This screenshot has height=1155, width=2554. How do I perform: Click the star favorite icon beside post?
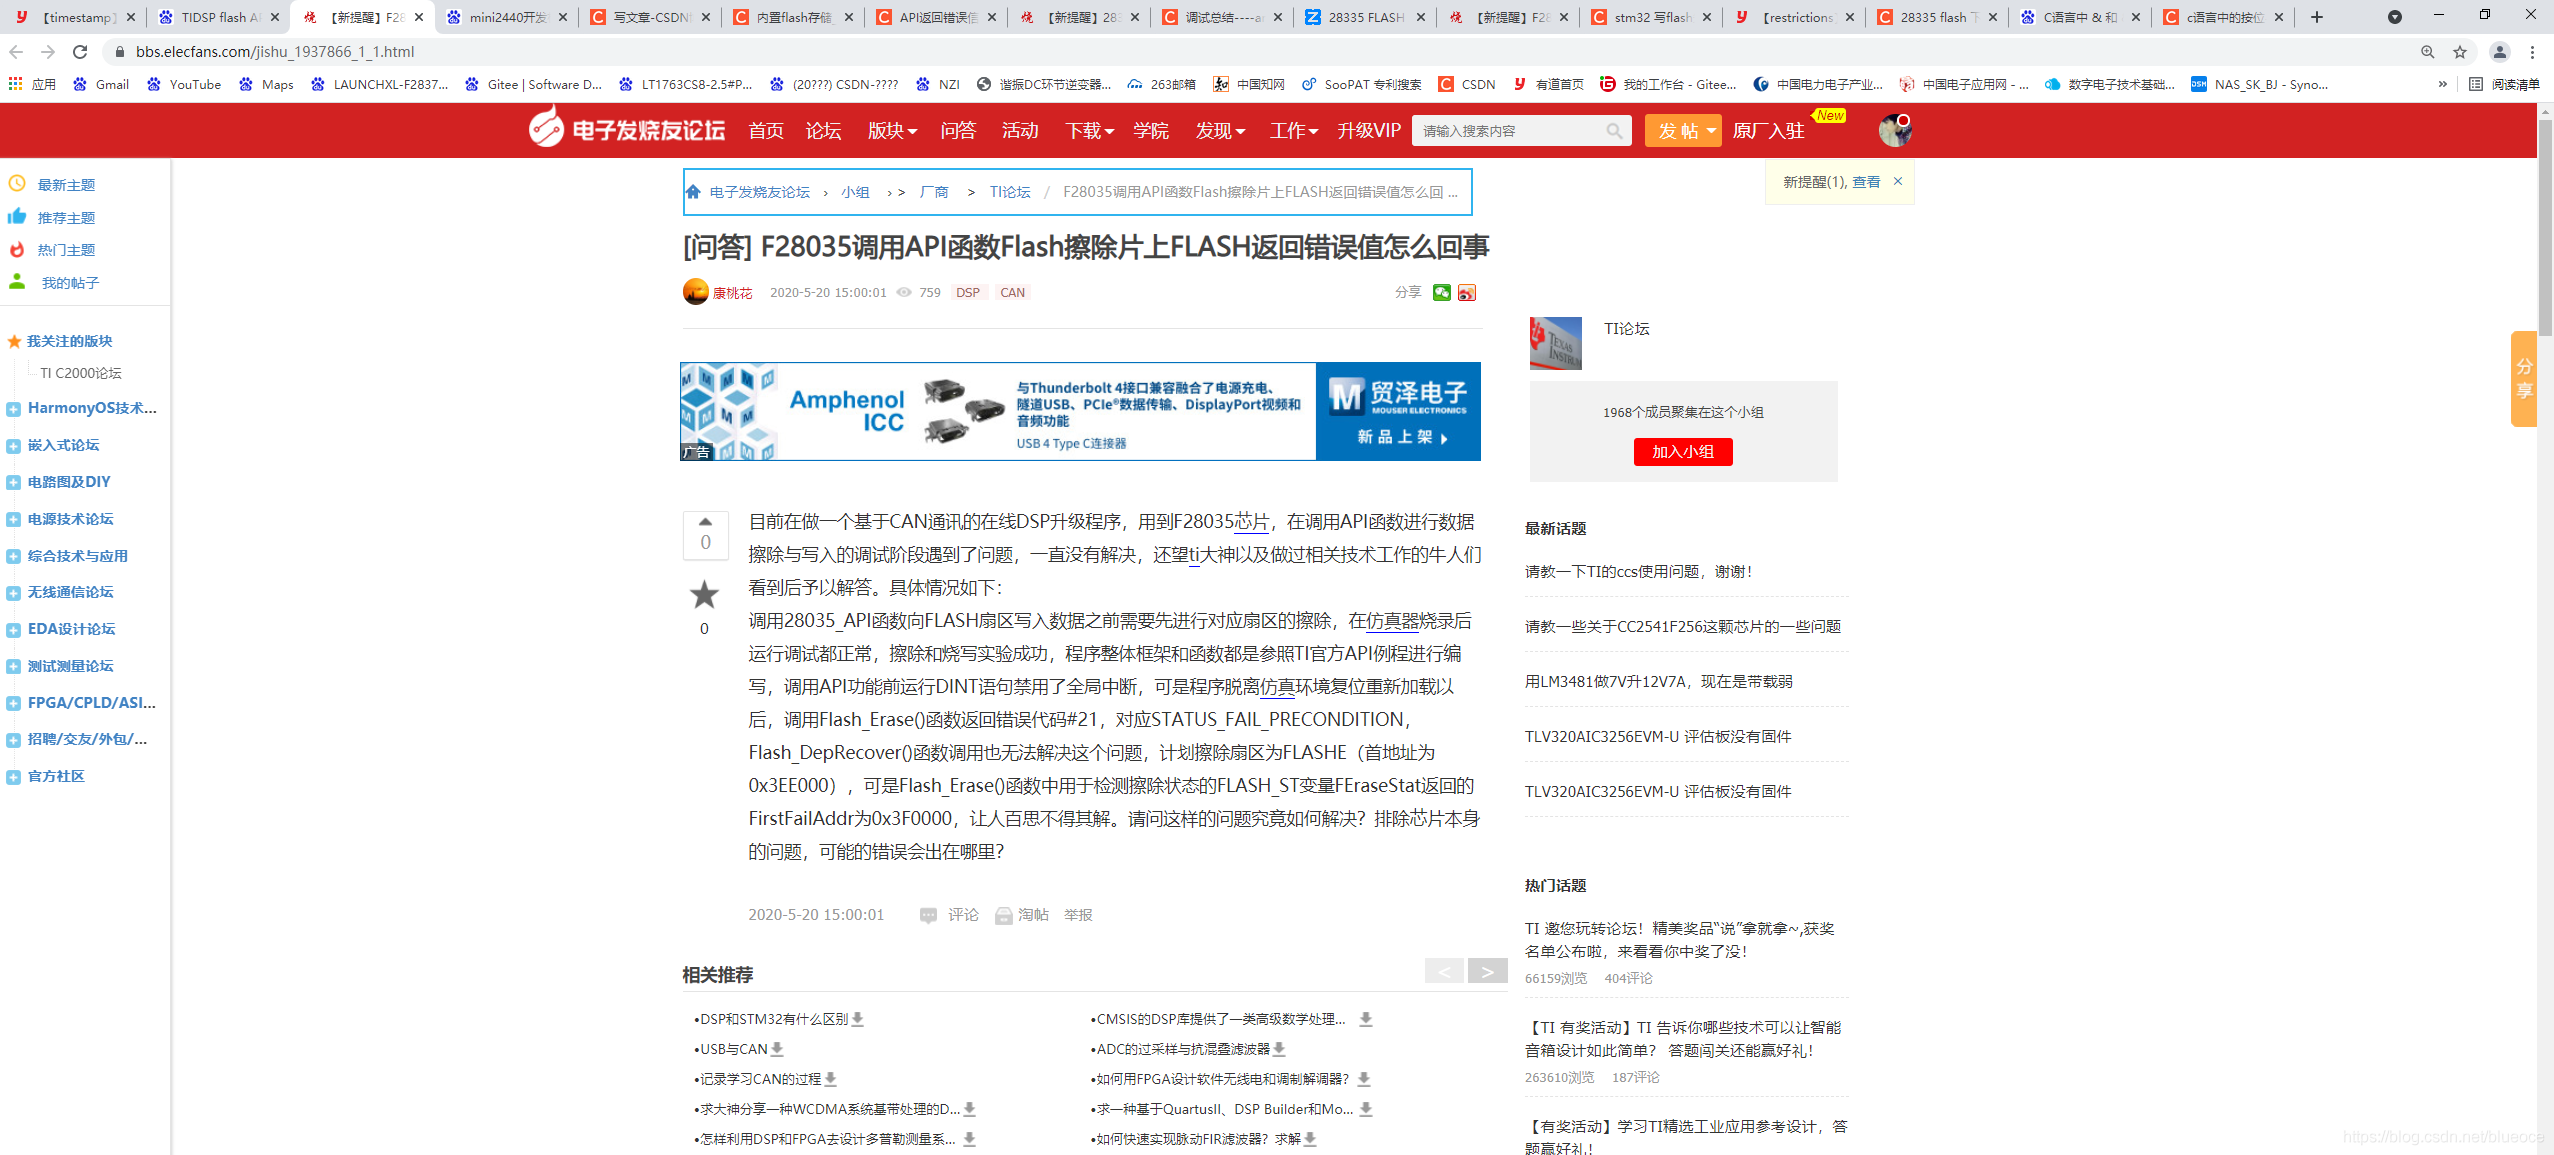705,595
